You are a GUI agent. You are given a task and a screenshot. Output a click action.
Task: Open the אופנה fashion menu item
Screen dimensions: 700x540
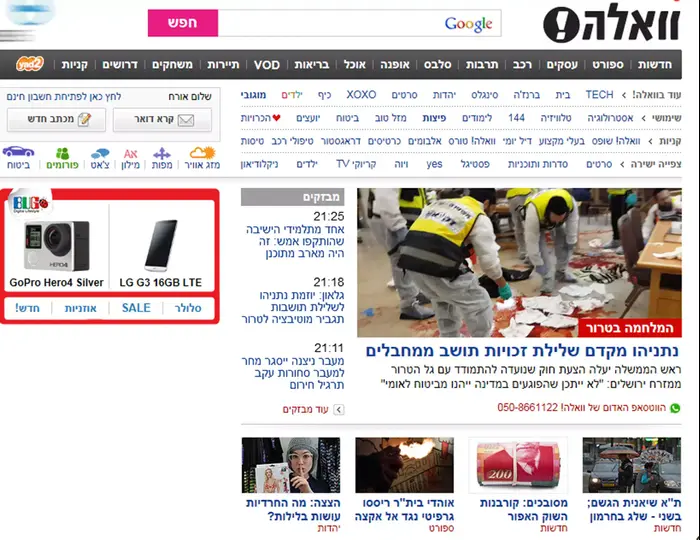click(395, 65)
